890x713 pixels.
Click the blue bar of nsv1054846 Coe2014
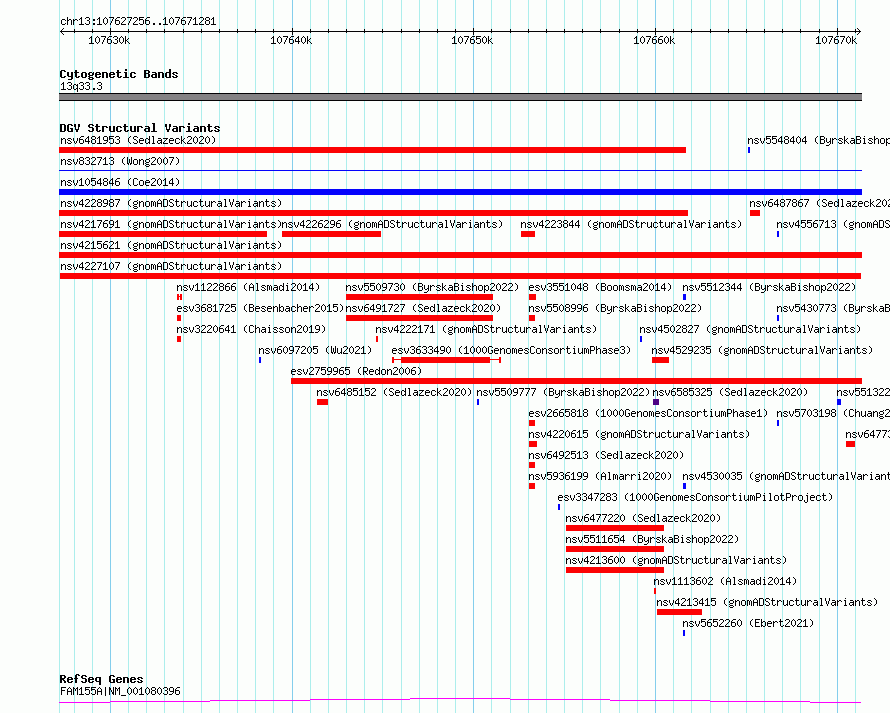(460, 192)
